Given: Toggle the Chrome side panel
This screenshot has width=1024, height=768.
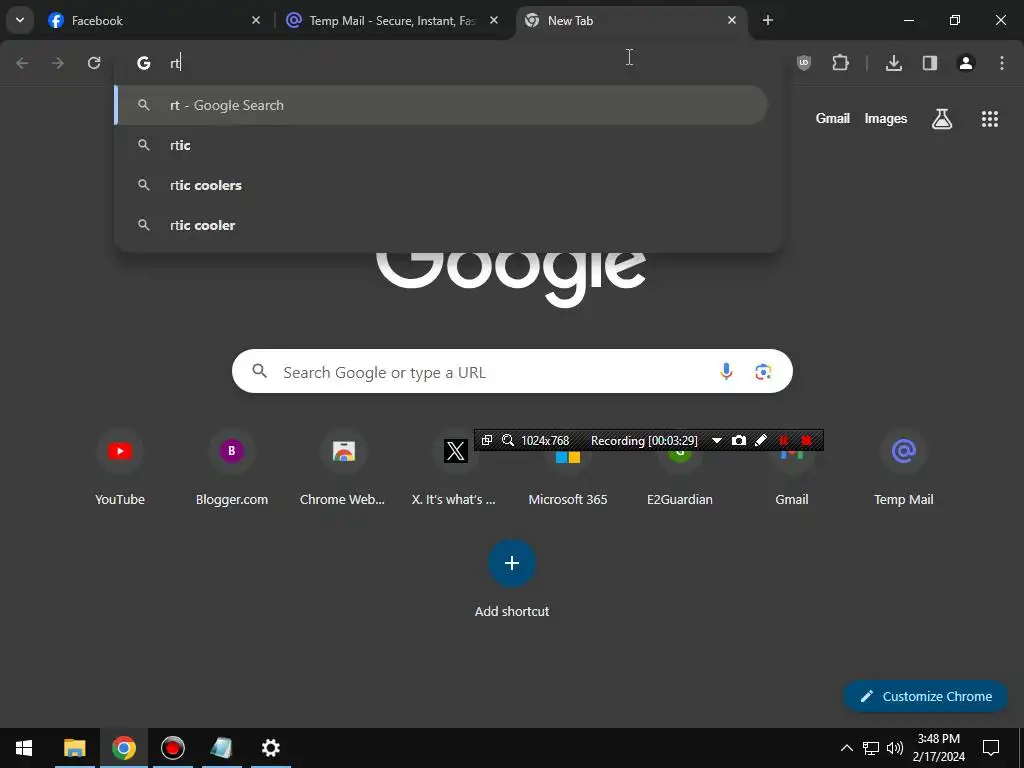Looking at the screenshot, I should 930,63.
